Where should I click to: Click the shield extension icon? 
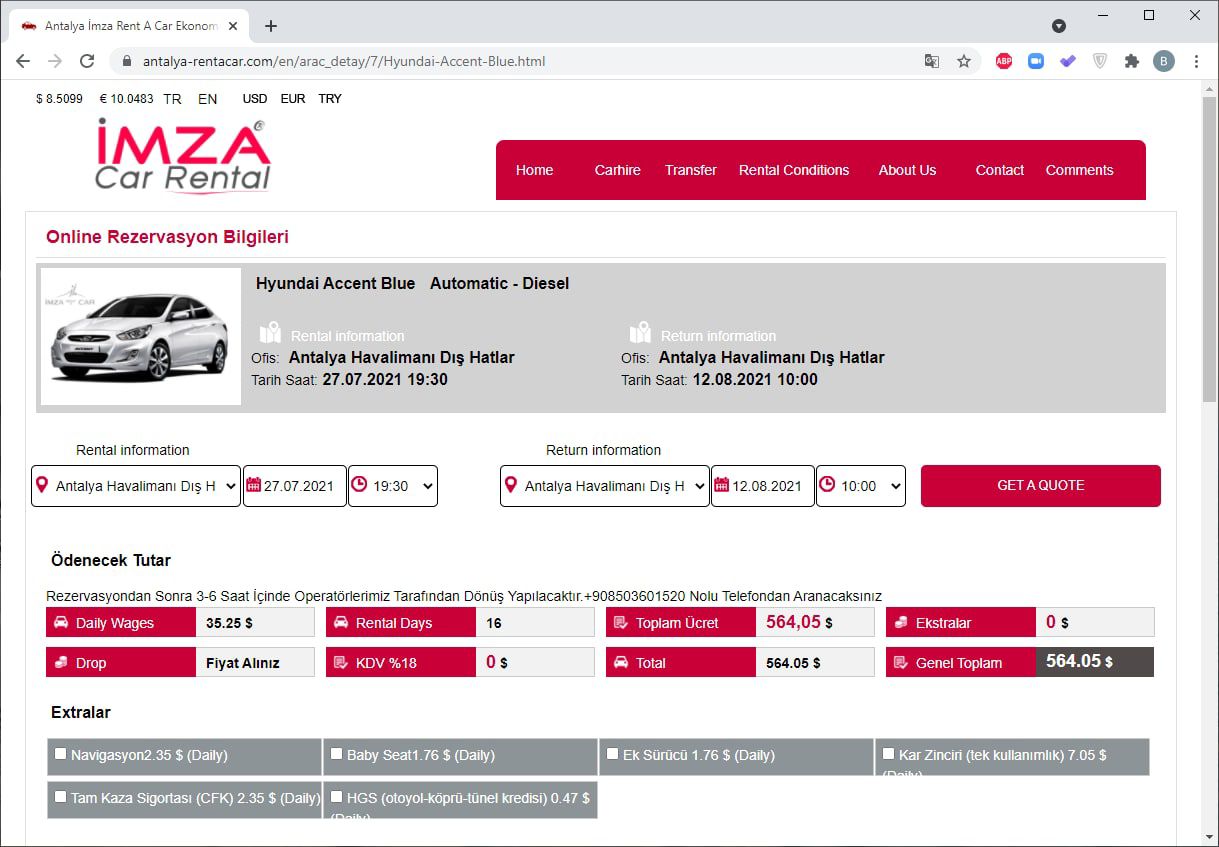[1100, 61]
